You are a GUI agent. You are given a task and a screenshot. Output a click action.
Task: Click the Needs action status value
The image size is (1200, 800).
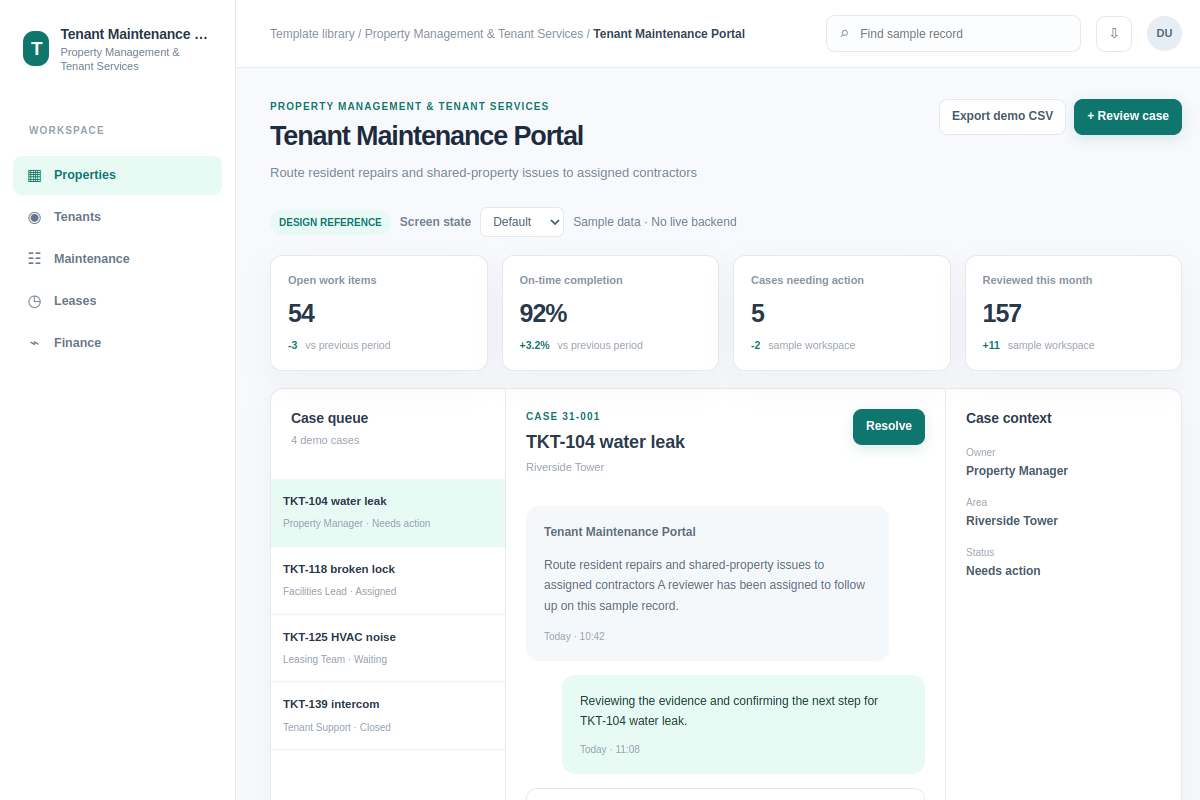point(1003,571)
